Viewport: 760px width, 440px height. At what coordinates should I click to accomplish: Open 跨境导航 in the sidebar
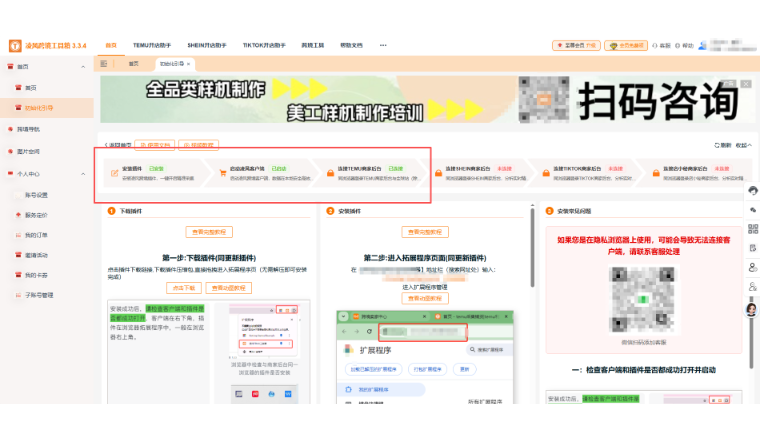tap(28, 129)
